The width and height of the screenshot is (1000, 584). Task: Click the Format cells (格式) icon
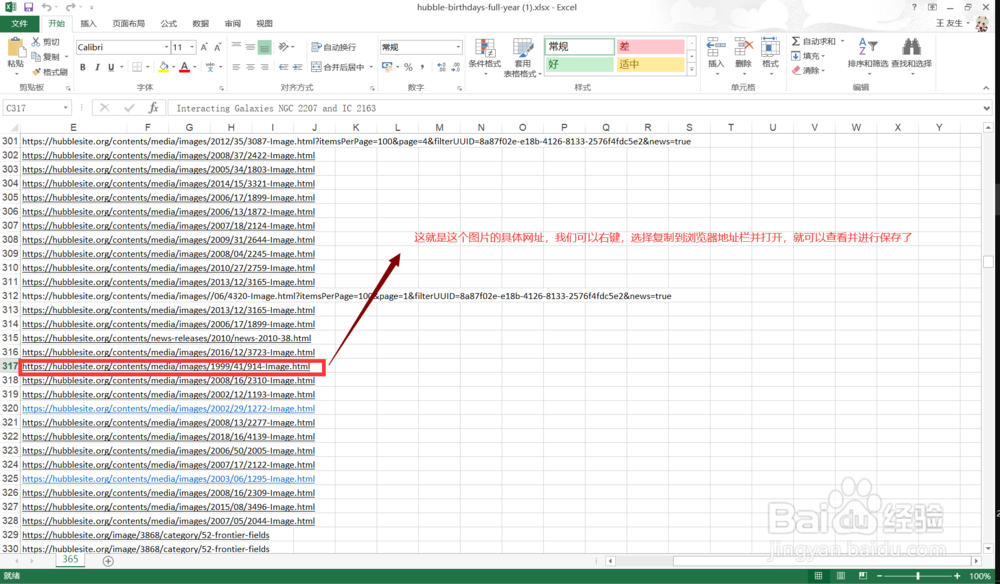770,47
